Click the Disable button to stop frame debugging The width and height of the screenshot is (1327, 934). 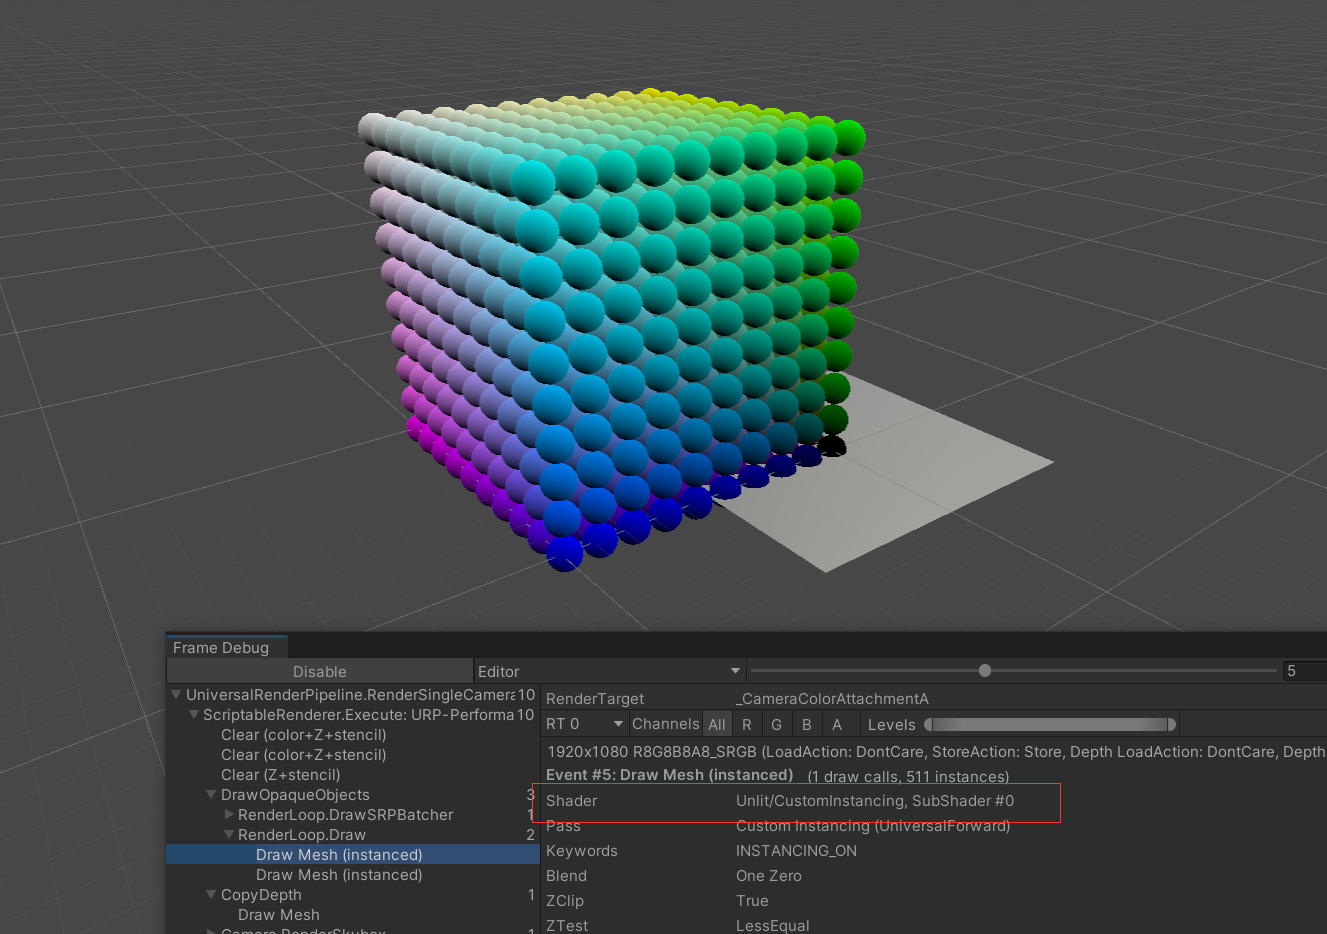(320, 670)
